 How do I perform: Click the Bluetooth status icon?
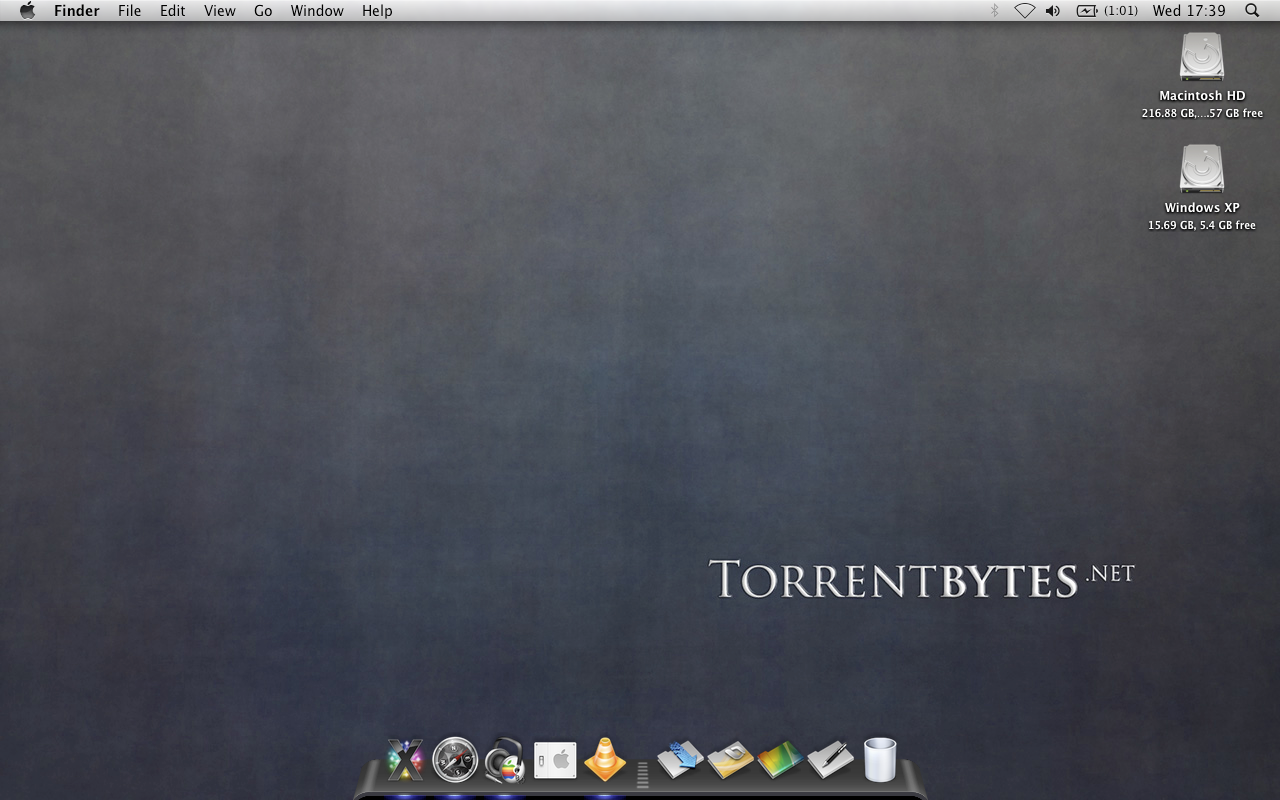tap(994, 11)
